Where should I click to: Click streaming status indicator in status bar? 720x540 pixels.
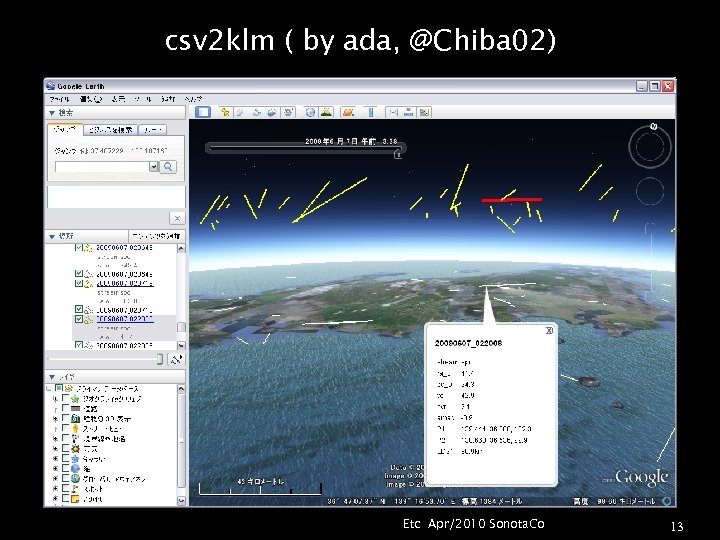668,501
